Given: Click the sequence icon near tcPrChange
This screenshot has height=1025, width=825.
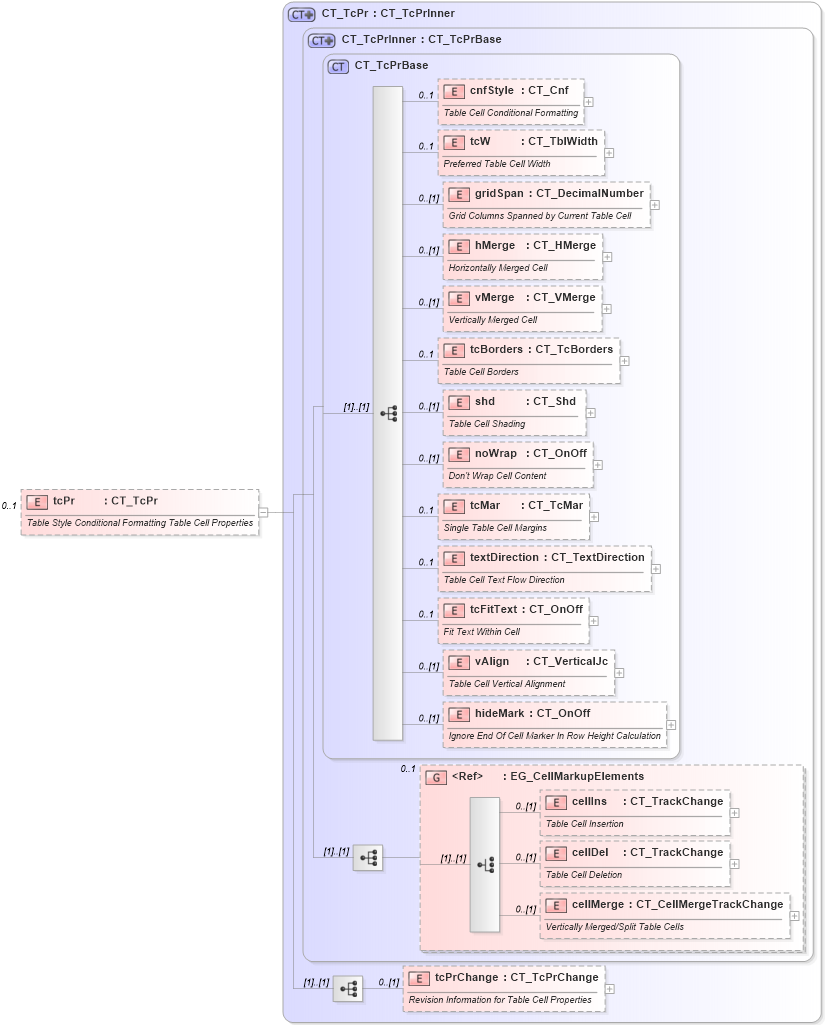Looking at the screenshot, I should coord(348,988).
